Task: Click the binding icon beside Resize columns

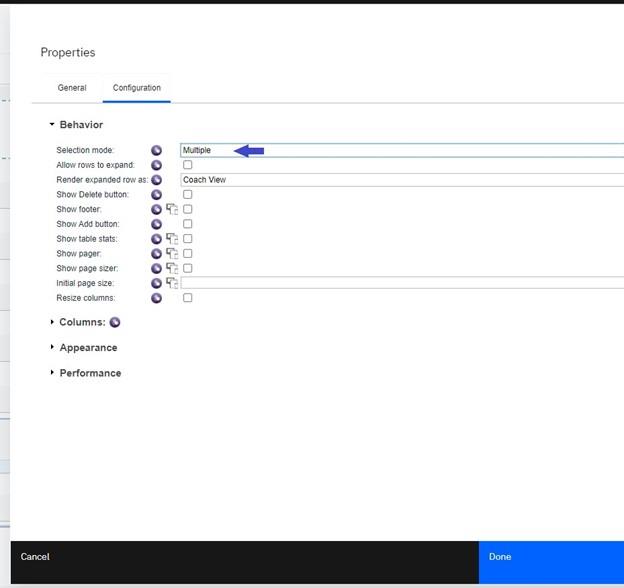Action: tap(156, 298)
